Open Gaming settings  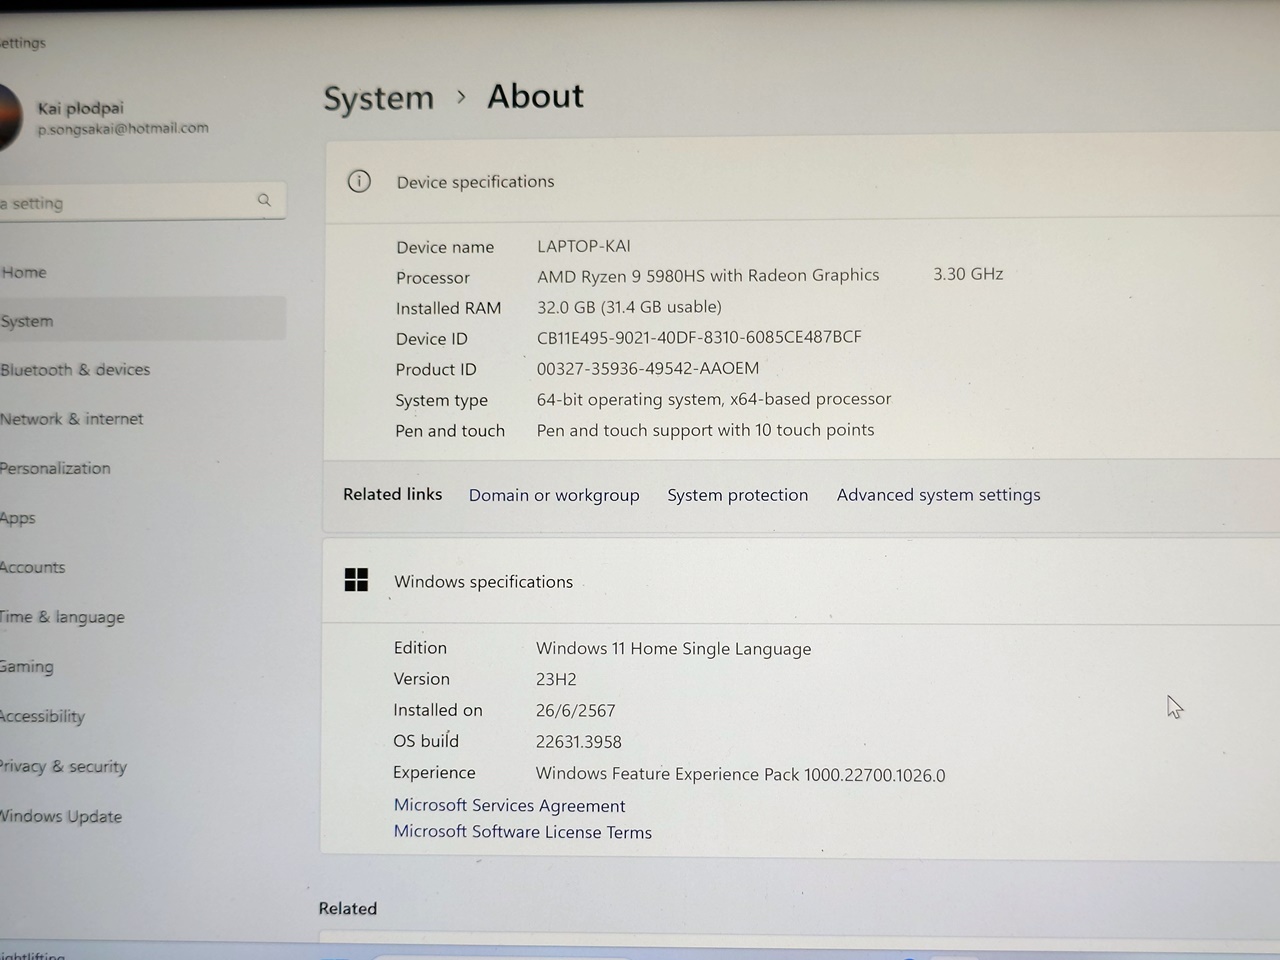tap(27, 667)
